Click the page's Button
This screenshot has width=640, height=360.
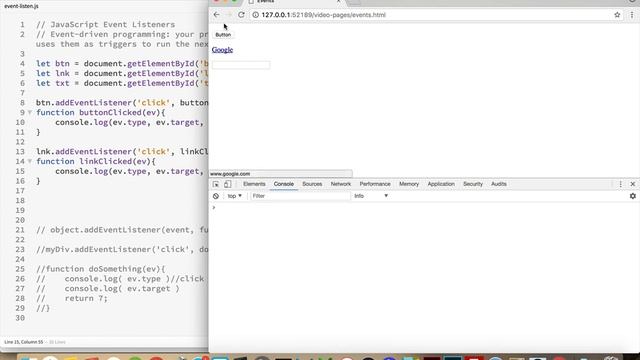[x=223, y=35]
